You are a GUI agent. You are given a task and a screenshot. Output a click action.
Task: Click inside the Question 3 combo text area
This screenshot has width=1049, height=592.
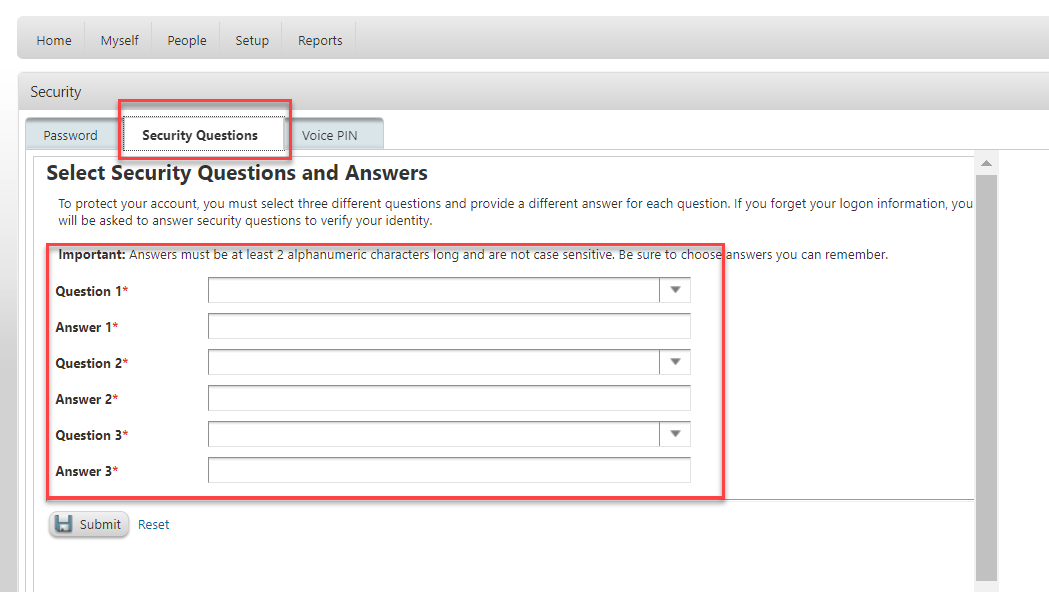click(433, 434)
